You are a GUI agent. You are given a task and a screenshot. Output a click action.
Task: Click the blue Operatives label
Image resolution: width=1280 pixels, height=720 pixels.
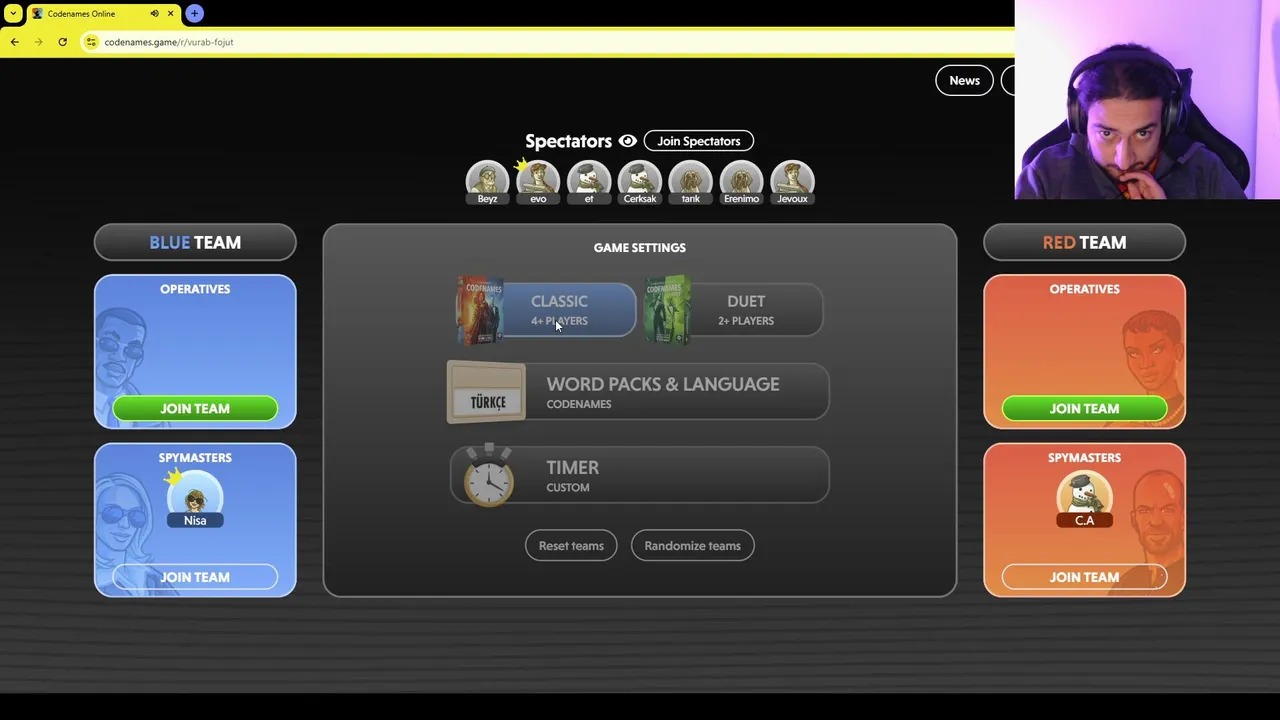[x=195, y=289]
